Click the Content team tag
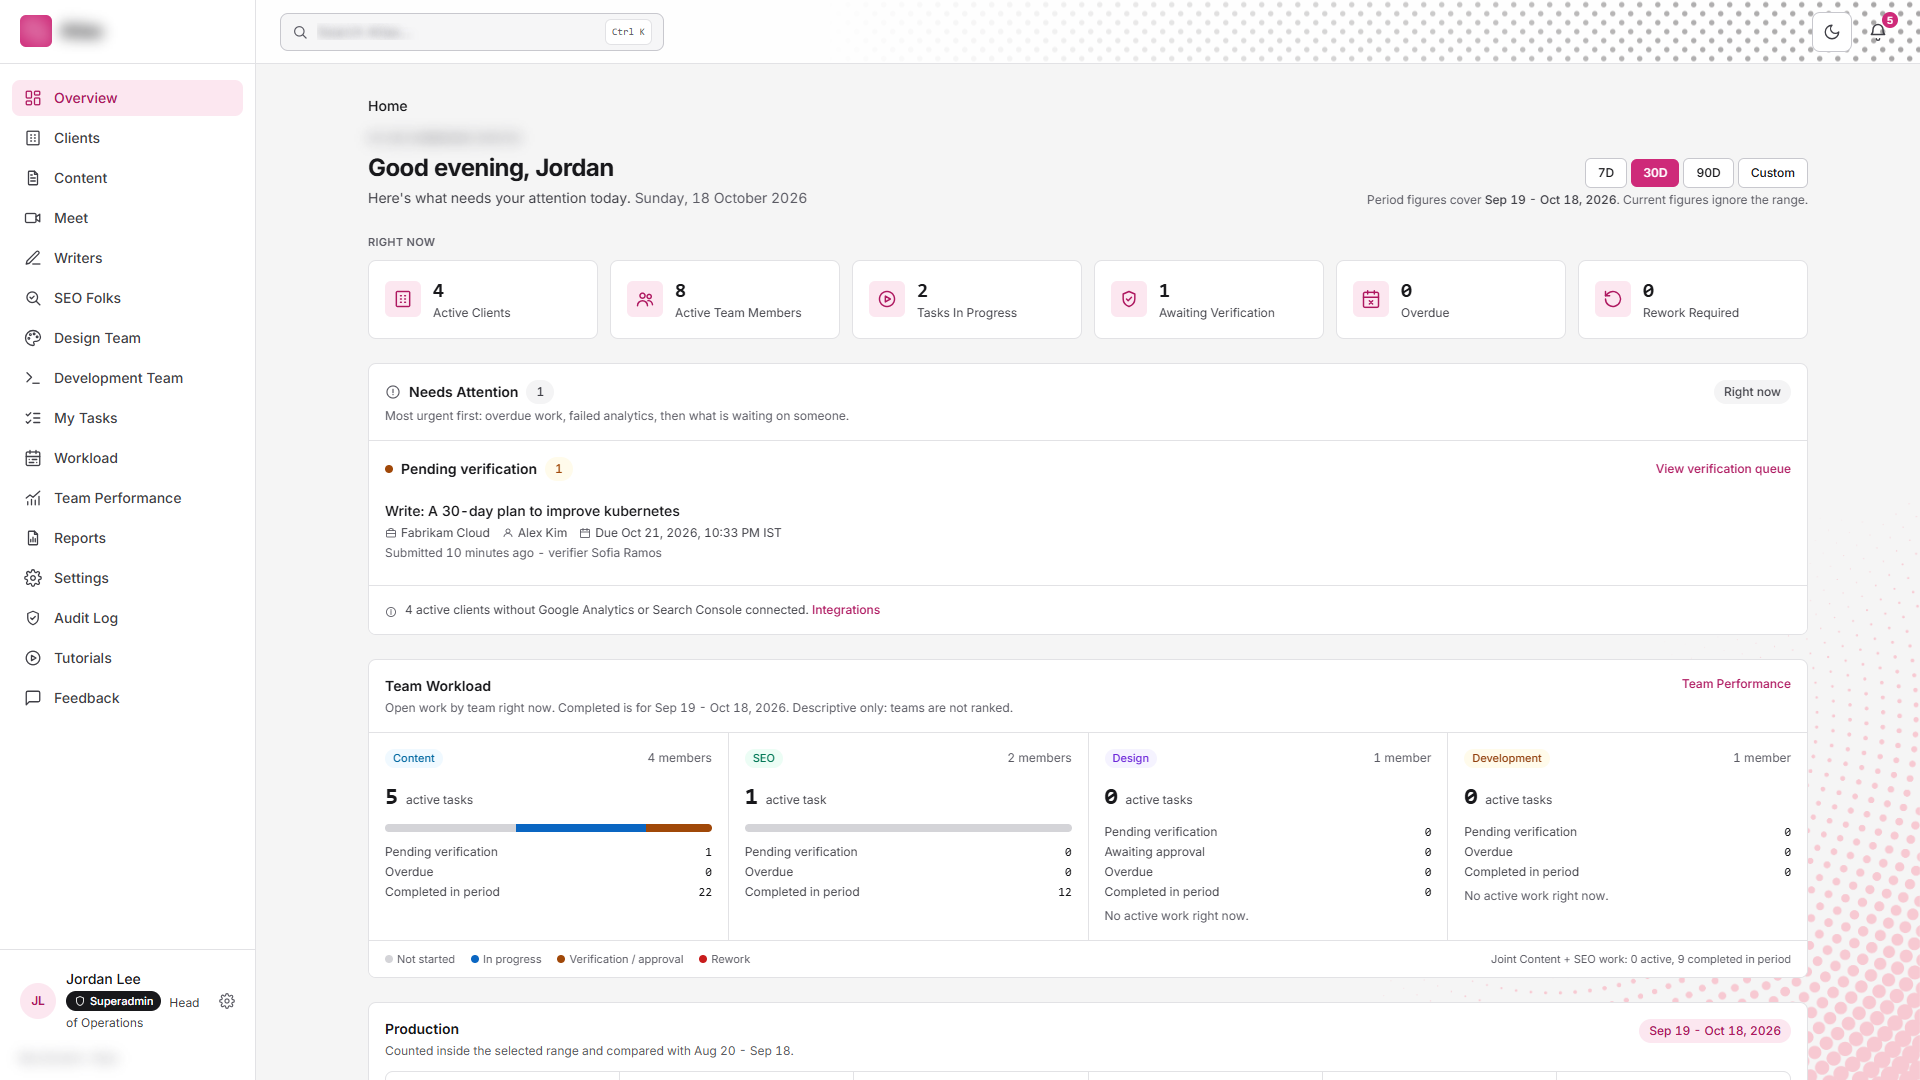Image resolution: width=1920 pixels, height=1080 pixels. point(414,758)
